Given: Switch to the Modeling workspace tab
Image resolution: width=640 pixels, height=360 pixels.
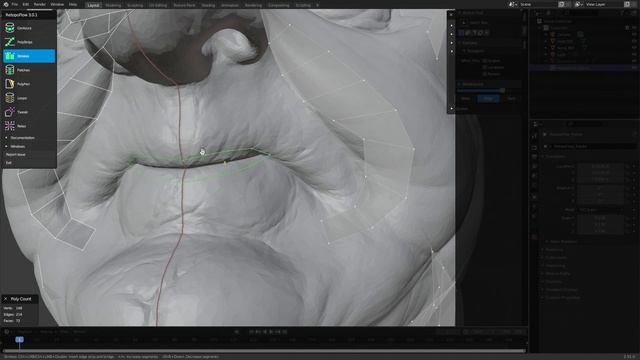Looking at the screenshot, I should pos(113,5).
